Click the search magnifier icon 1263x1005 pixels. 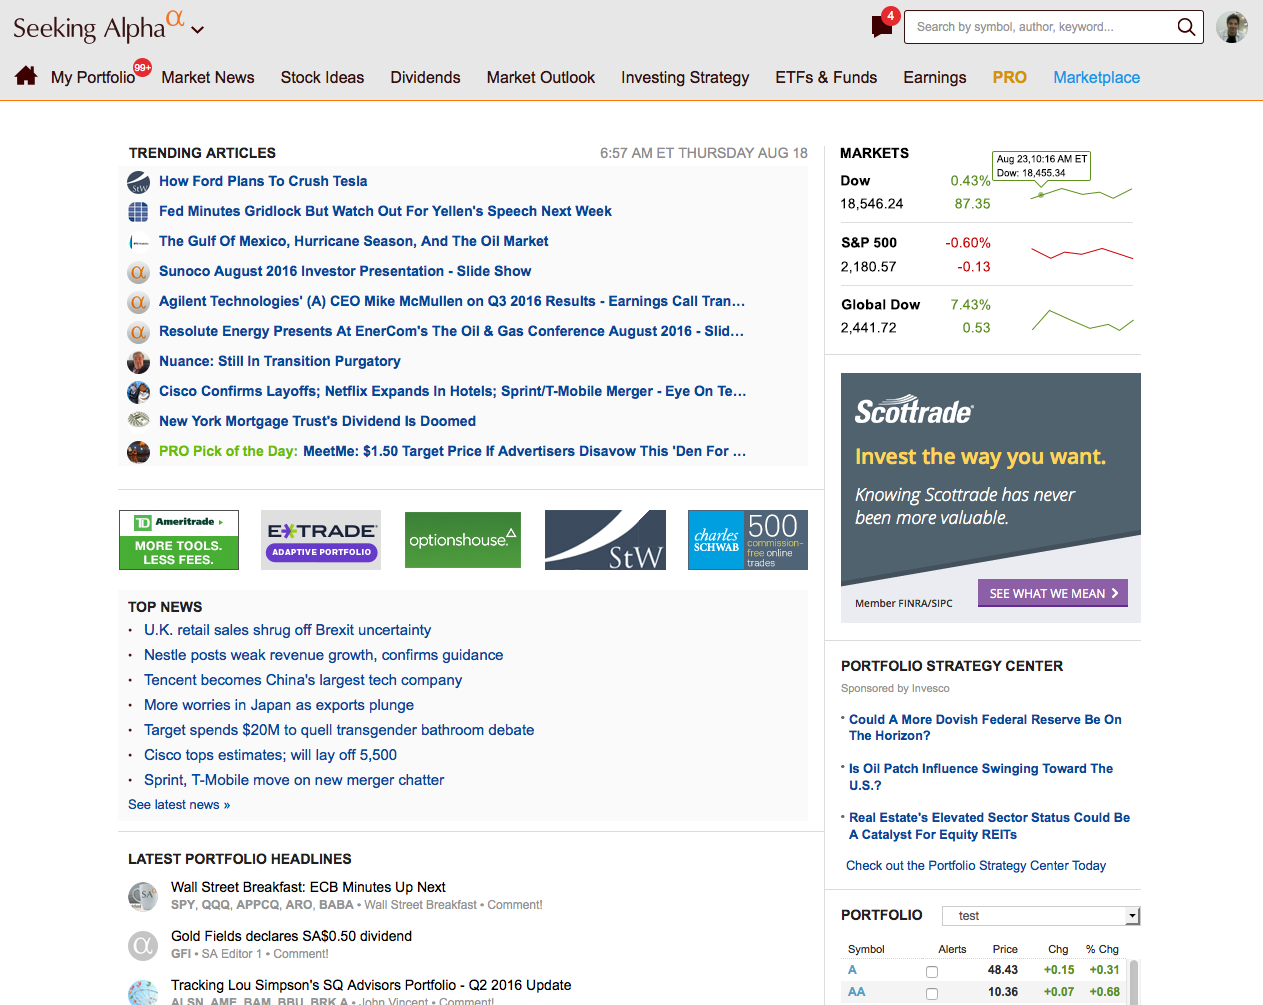1186,27
